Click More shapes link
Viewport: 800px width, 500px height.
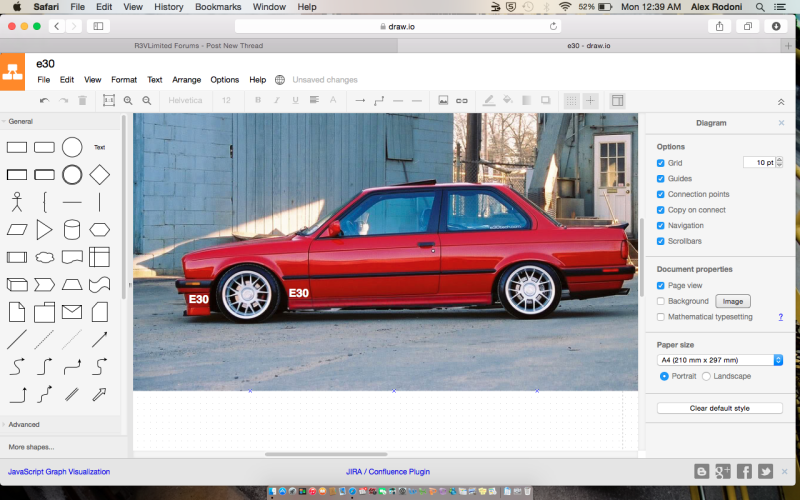pos(31,447)
